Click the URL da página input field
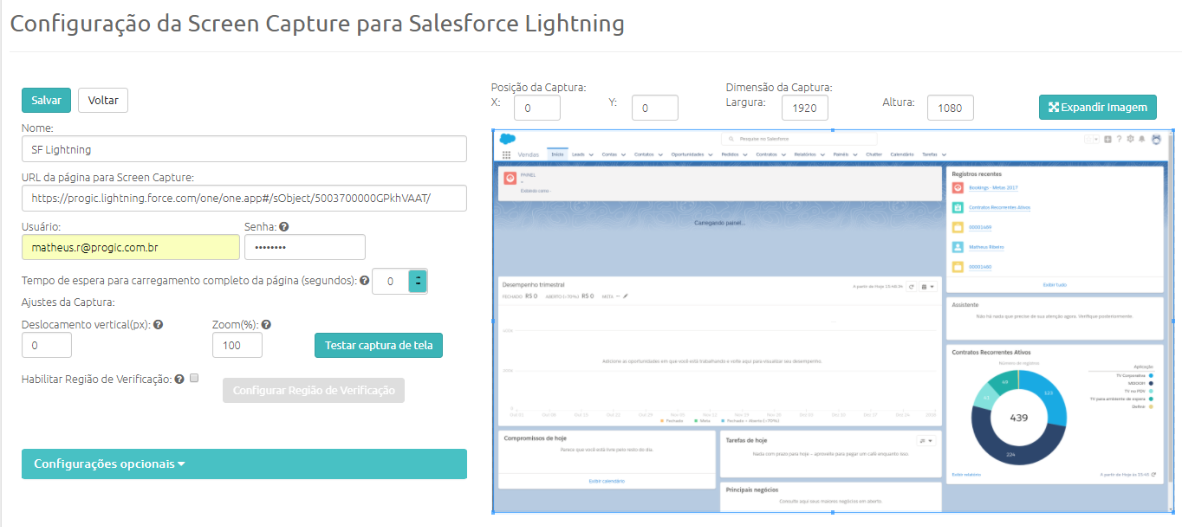The height and width of the screenshot is (527, 1182). [x=244, y=198]
